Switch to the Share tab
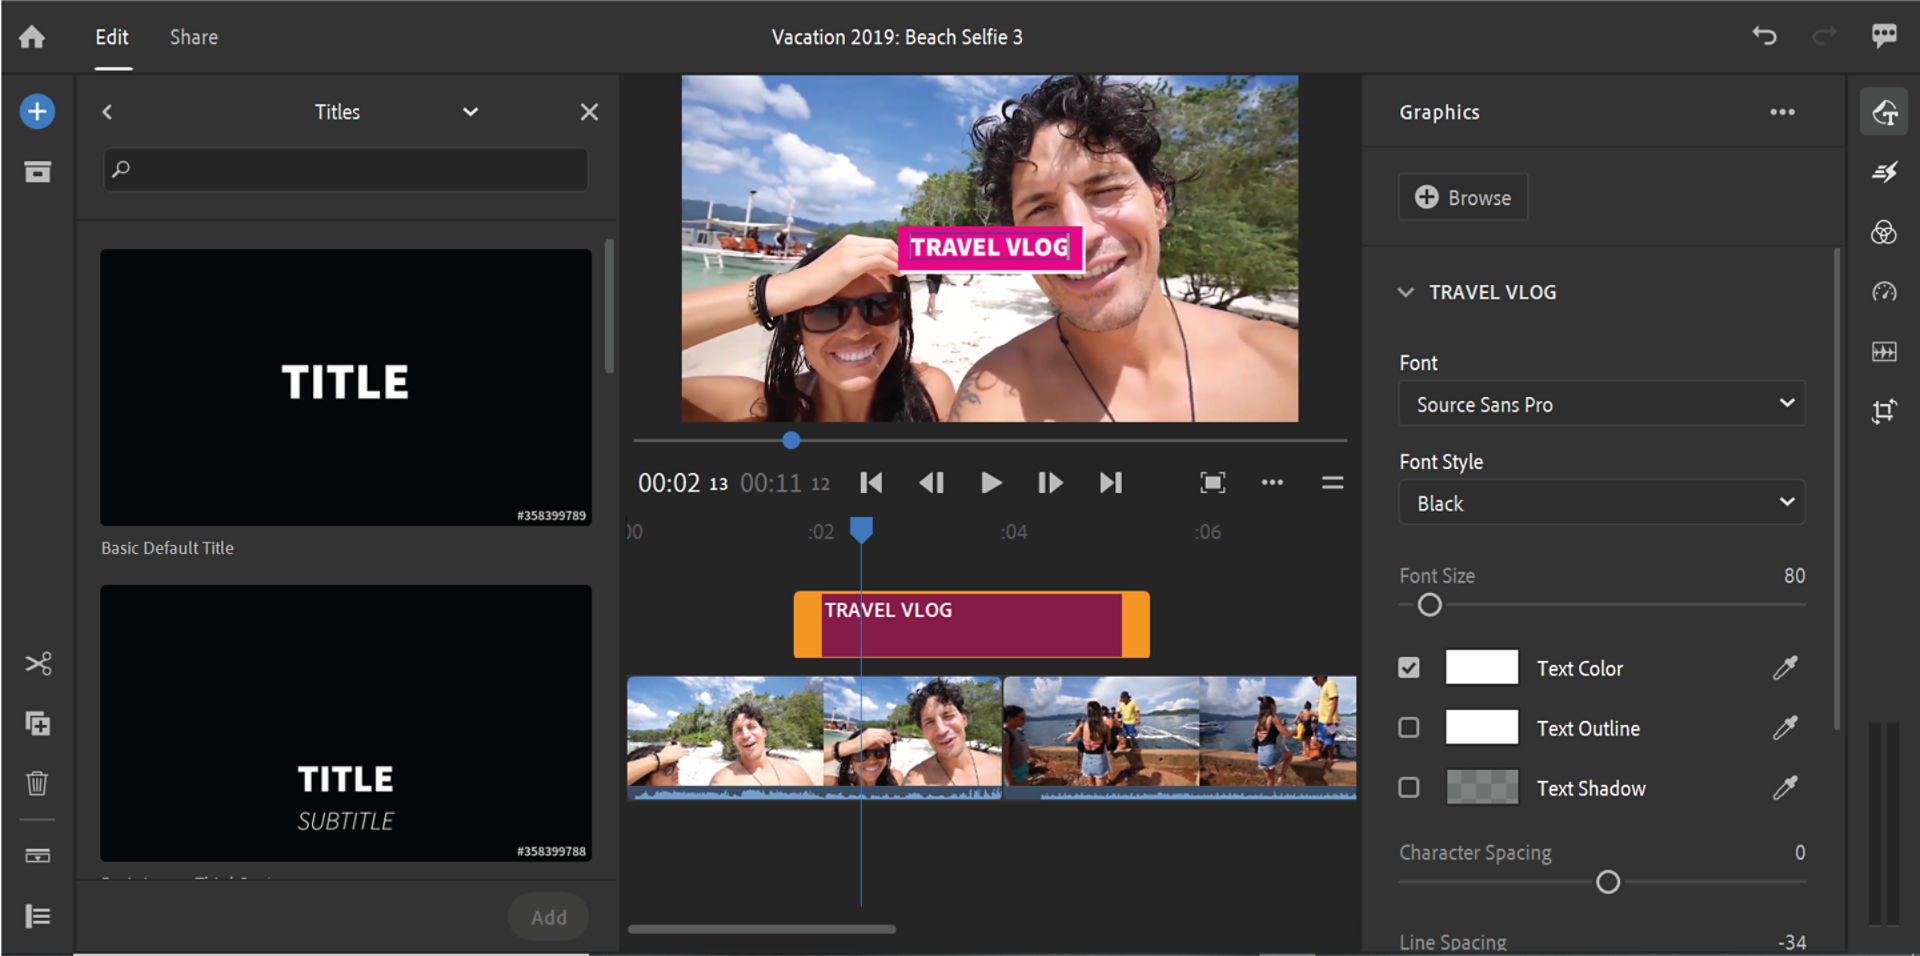Viewport: 1920px width, 956px height. (x=193, y=37)
